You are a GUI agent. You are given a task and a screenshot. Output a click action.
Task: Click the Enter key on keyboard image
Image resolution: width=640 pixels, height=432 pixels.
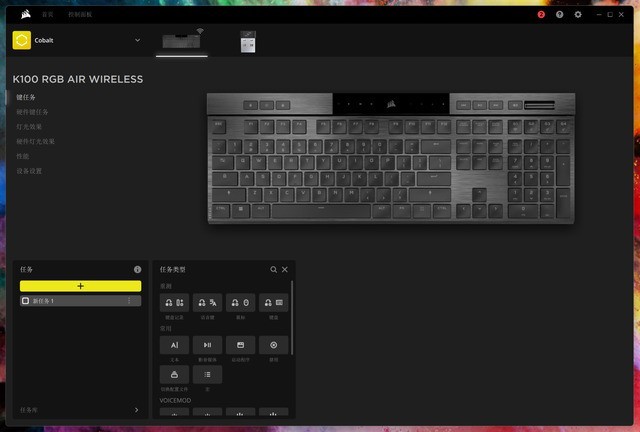pyautogui.click(x=434, y=178)
